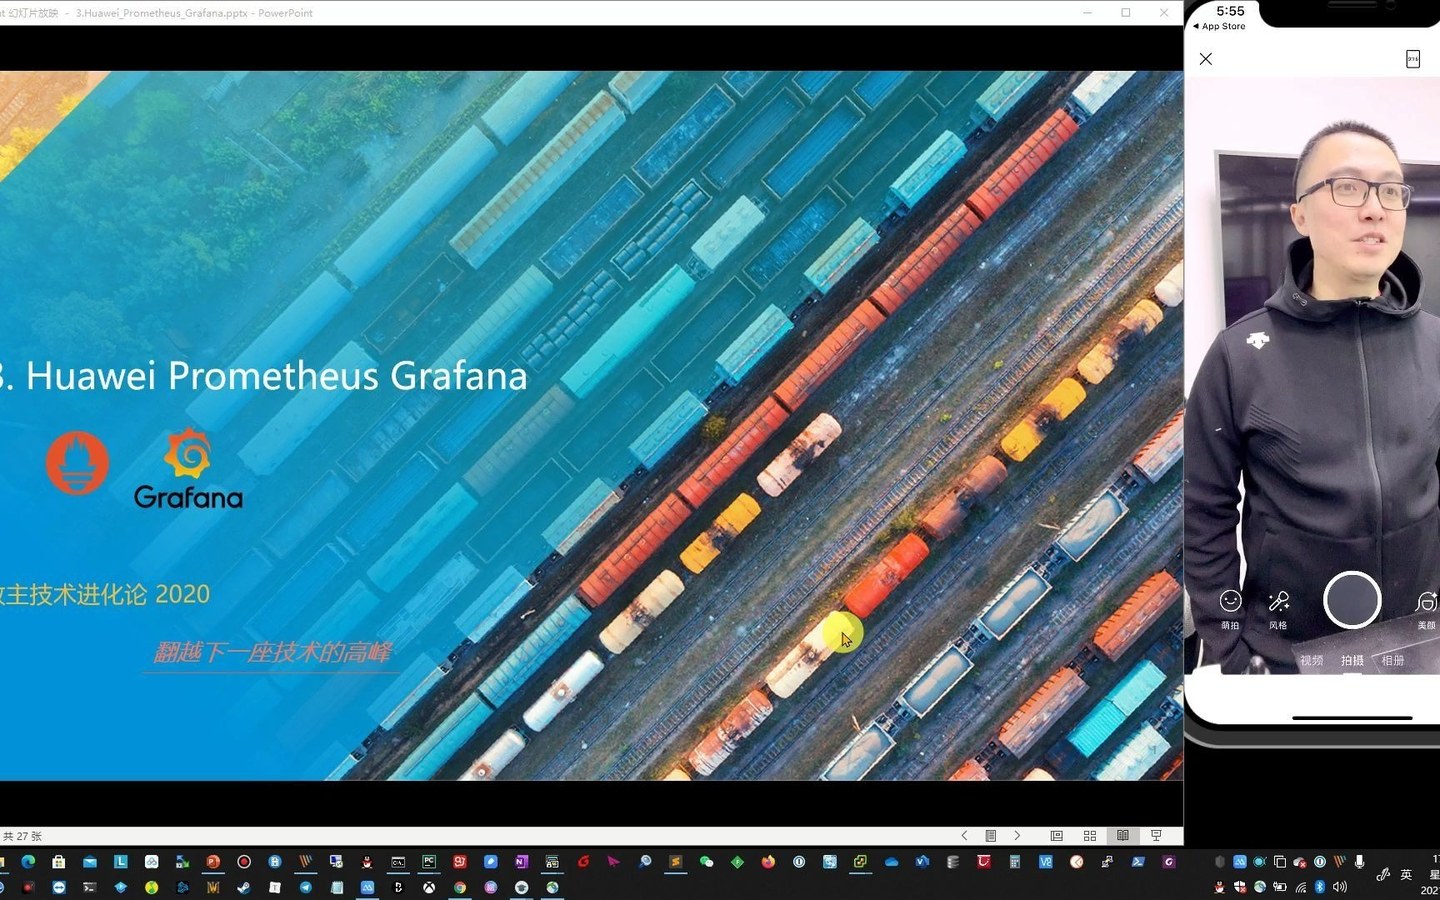Image resolution: width=1440 pixels, height=900 pixels.
Task: Go to next slide arrow in status bar
Action: tap(1017, 836)
